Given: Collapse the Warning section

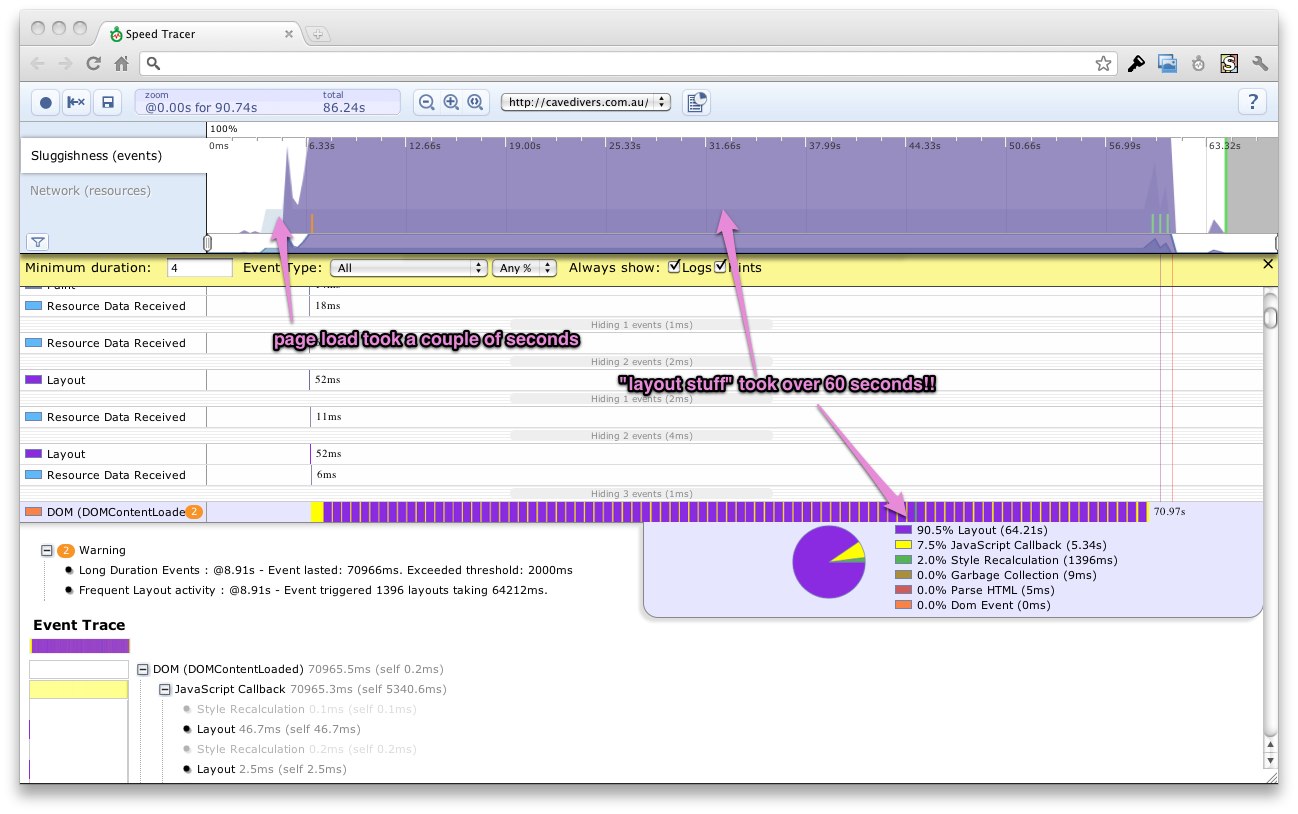Looking at the screenshot, I should (47, 550).
